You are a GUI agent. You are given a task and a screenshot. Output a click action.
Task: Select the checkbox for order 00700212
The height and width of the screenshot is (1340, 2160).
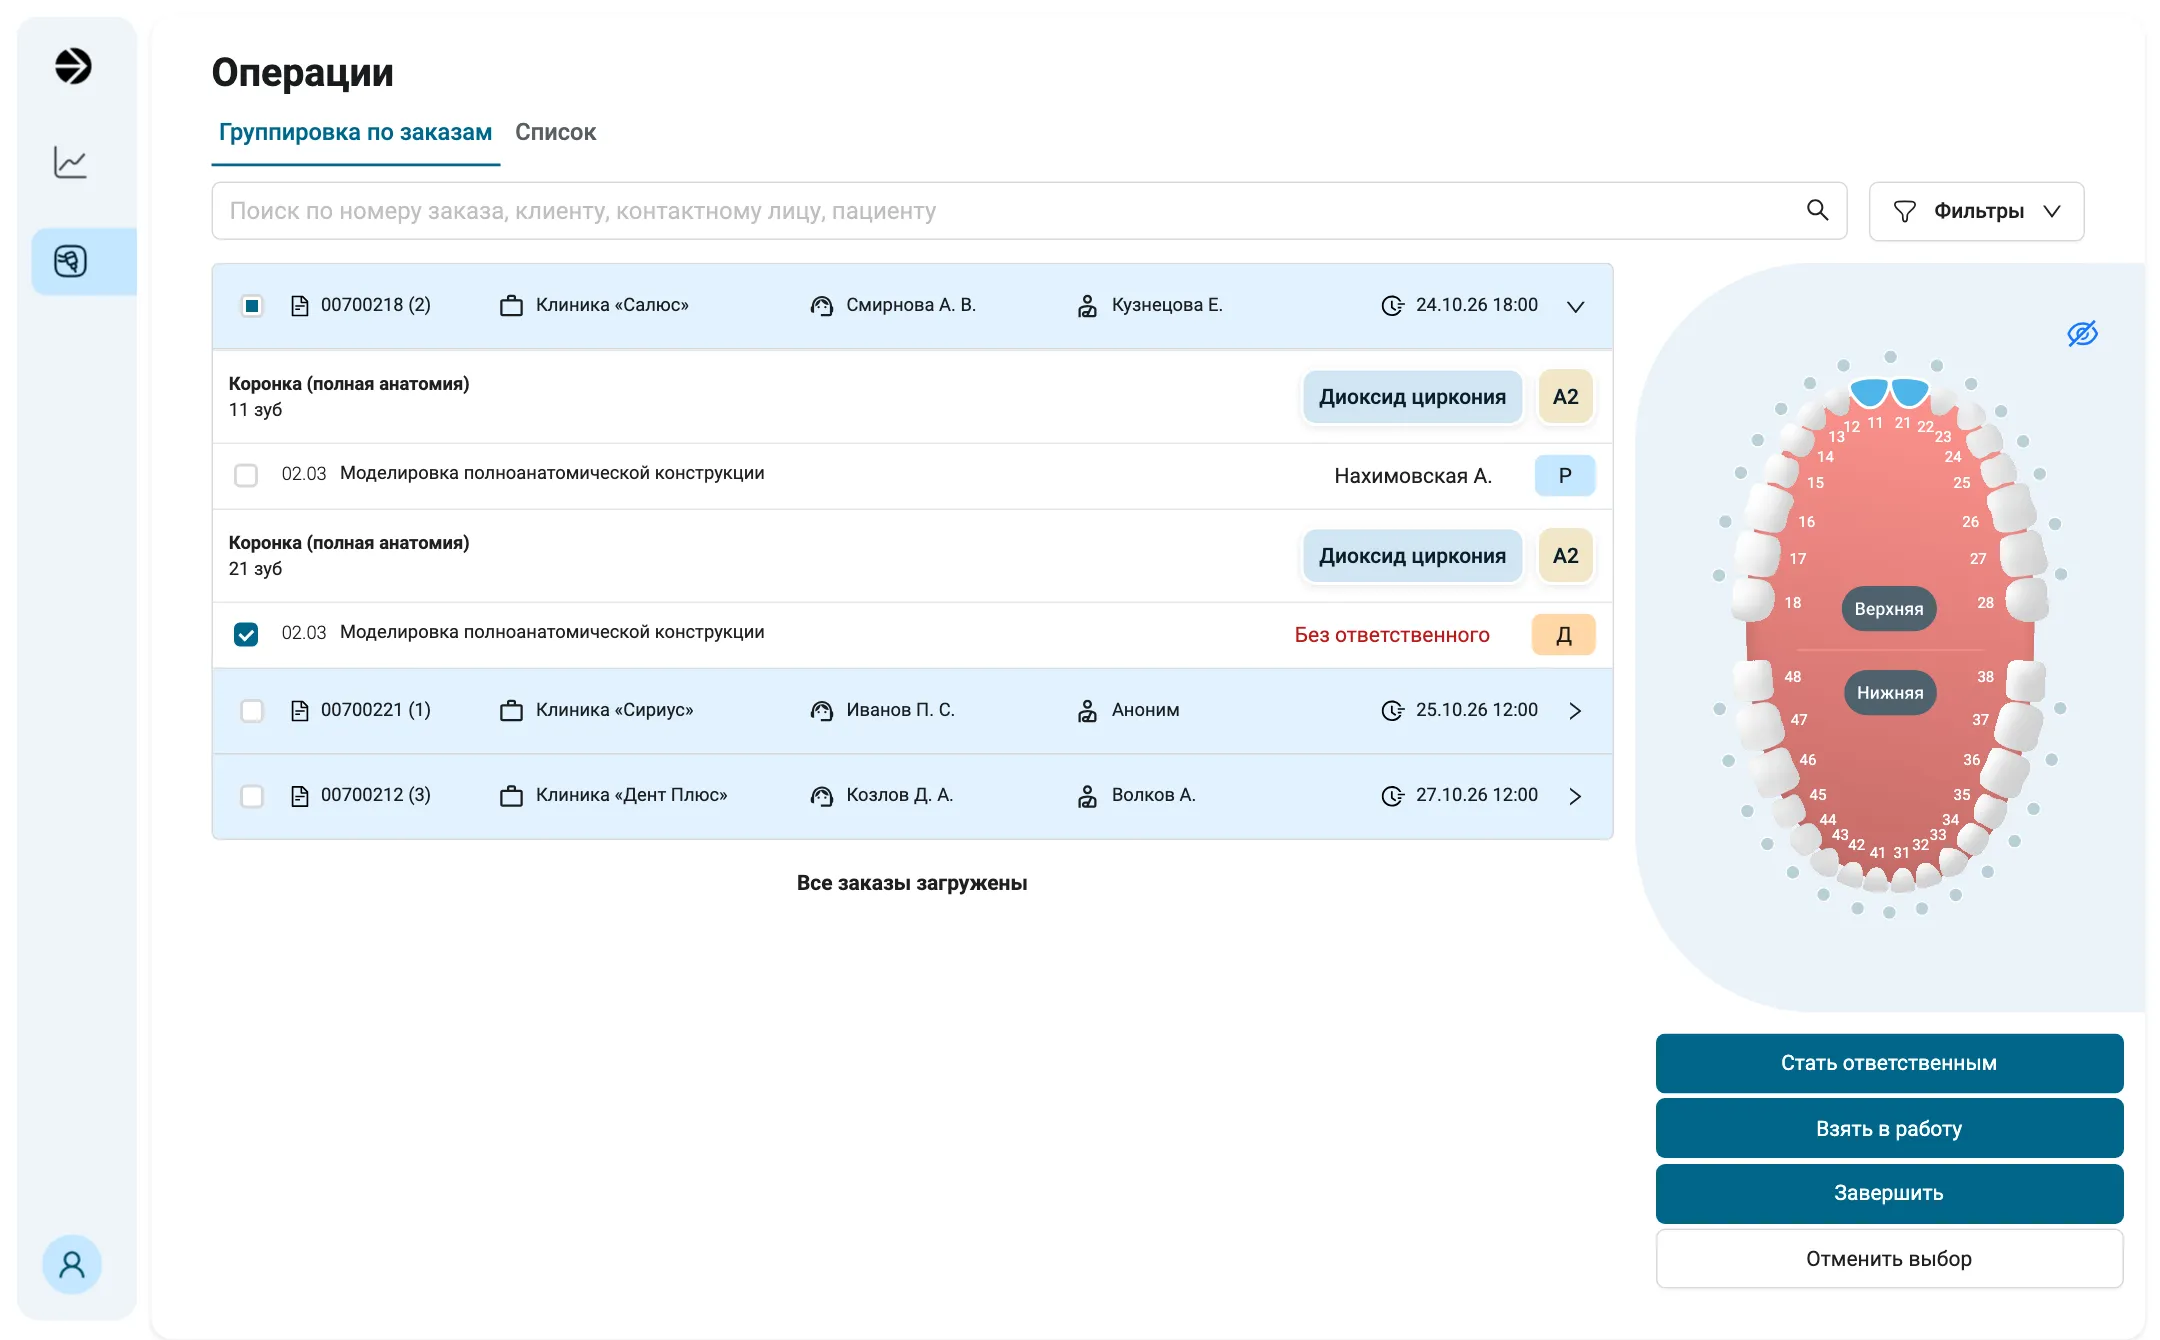[x=252, y=795]
